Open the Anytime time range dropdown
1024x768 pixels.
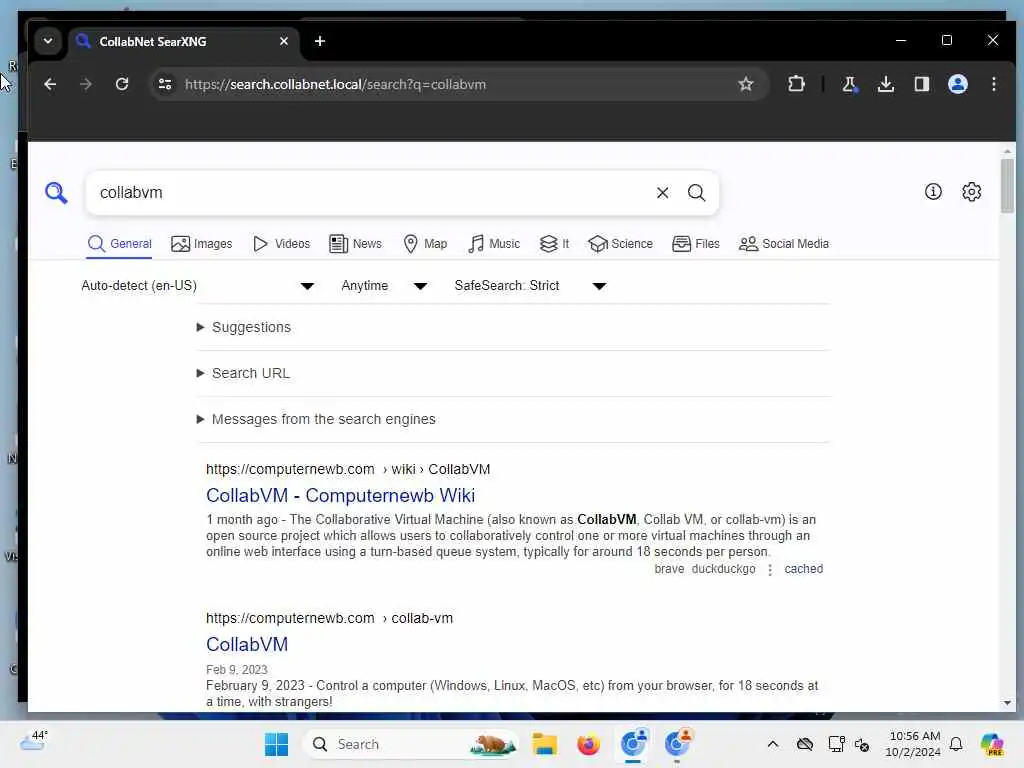[x=385, y=286]
